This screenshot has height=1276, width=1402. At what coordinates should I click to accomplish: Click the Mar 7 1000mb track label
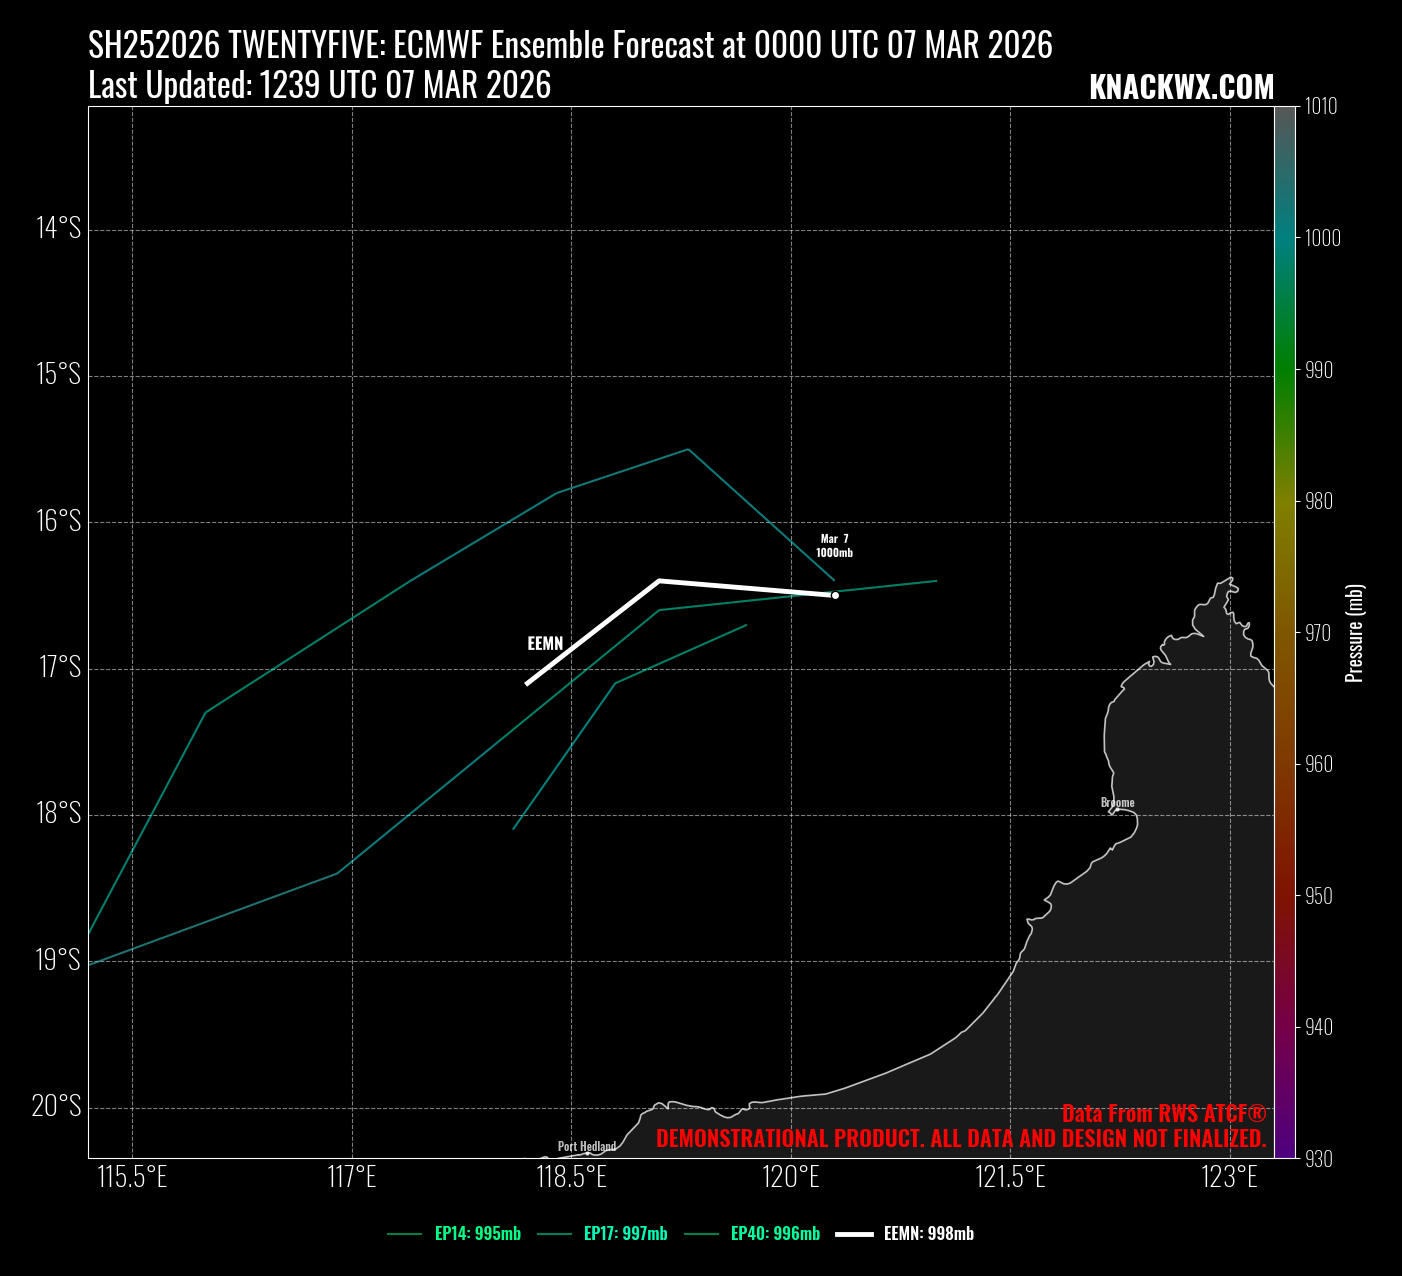pyautogui.click(x=834, y=546)
